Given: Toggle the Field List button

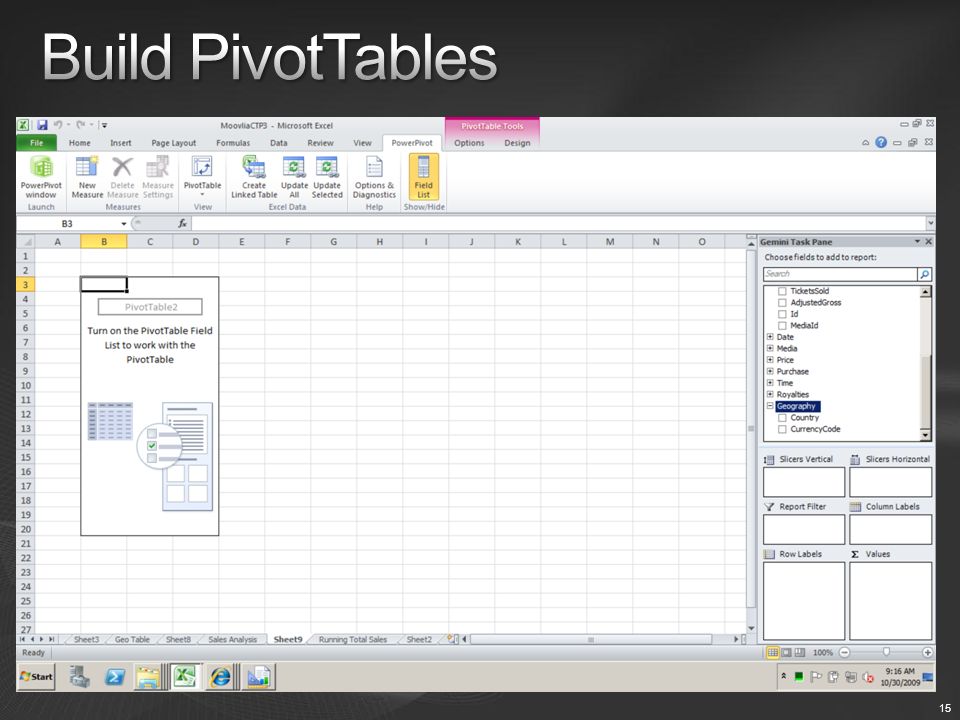Looking at the screenshot, I should 424,176.
